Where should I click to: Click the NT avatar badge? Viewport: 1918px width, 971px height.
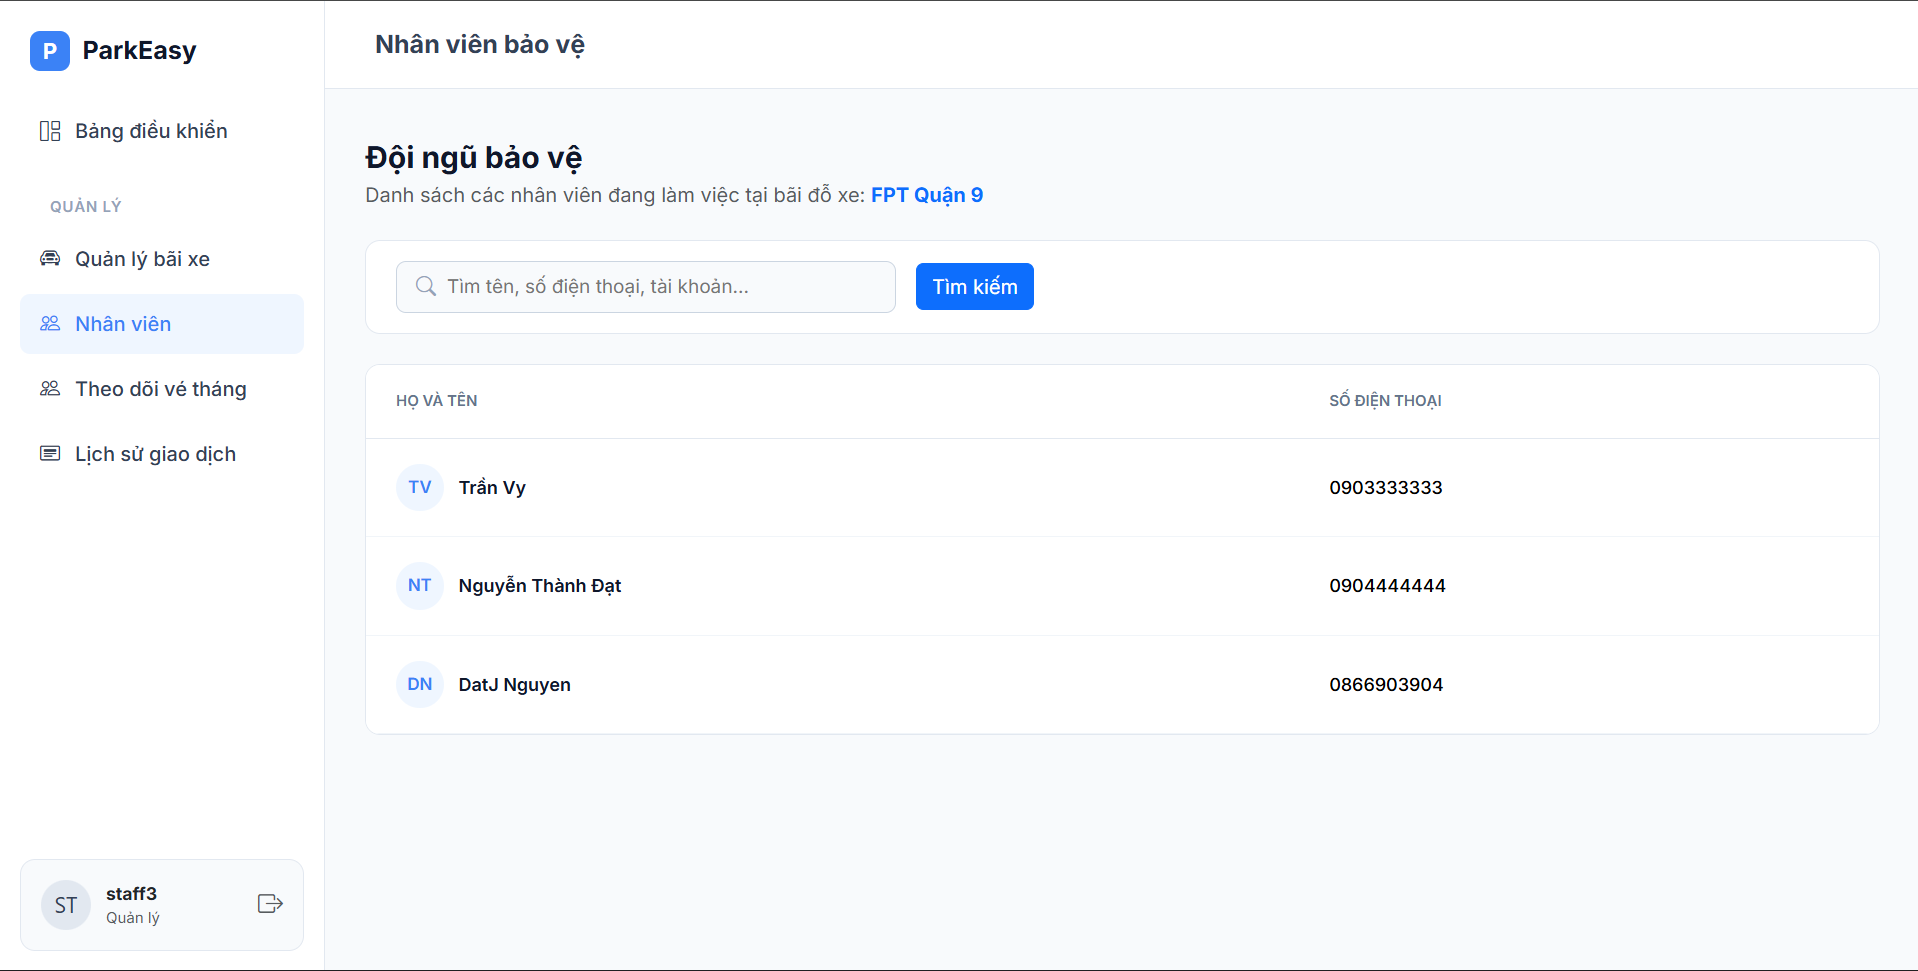point(420,586)
